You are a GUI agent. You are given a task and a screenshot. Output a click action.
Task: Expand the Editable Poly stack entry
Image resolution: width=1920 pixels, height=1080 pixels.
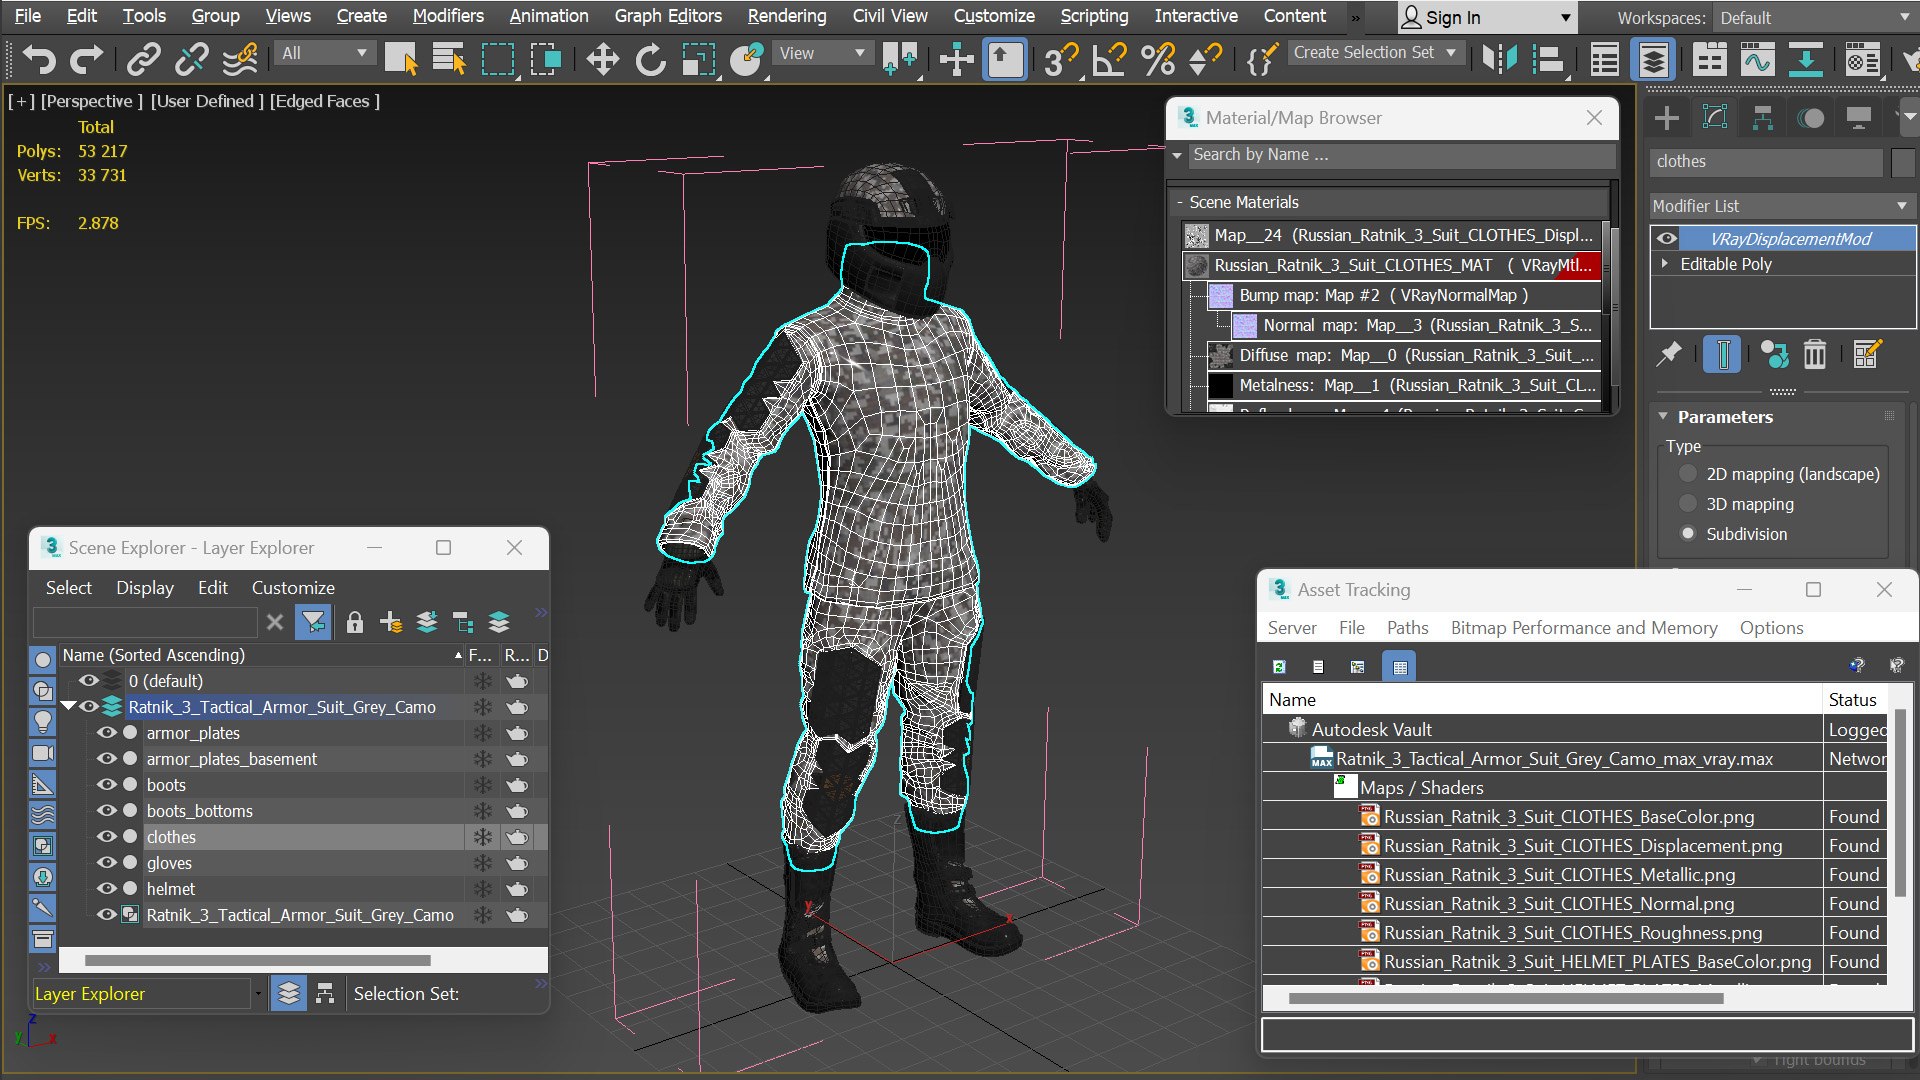tap(1665, 264)
